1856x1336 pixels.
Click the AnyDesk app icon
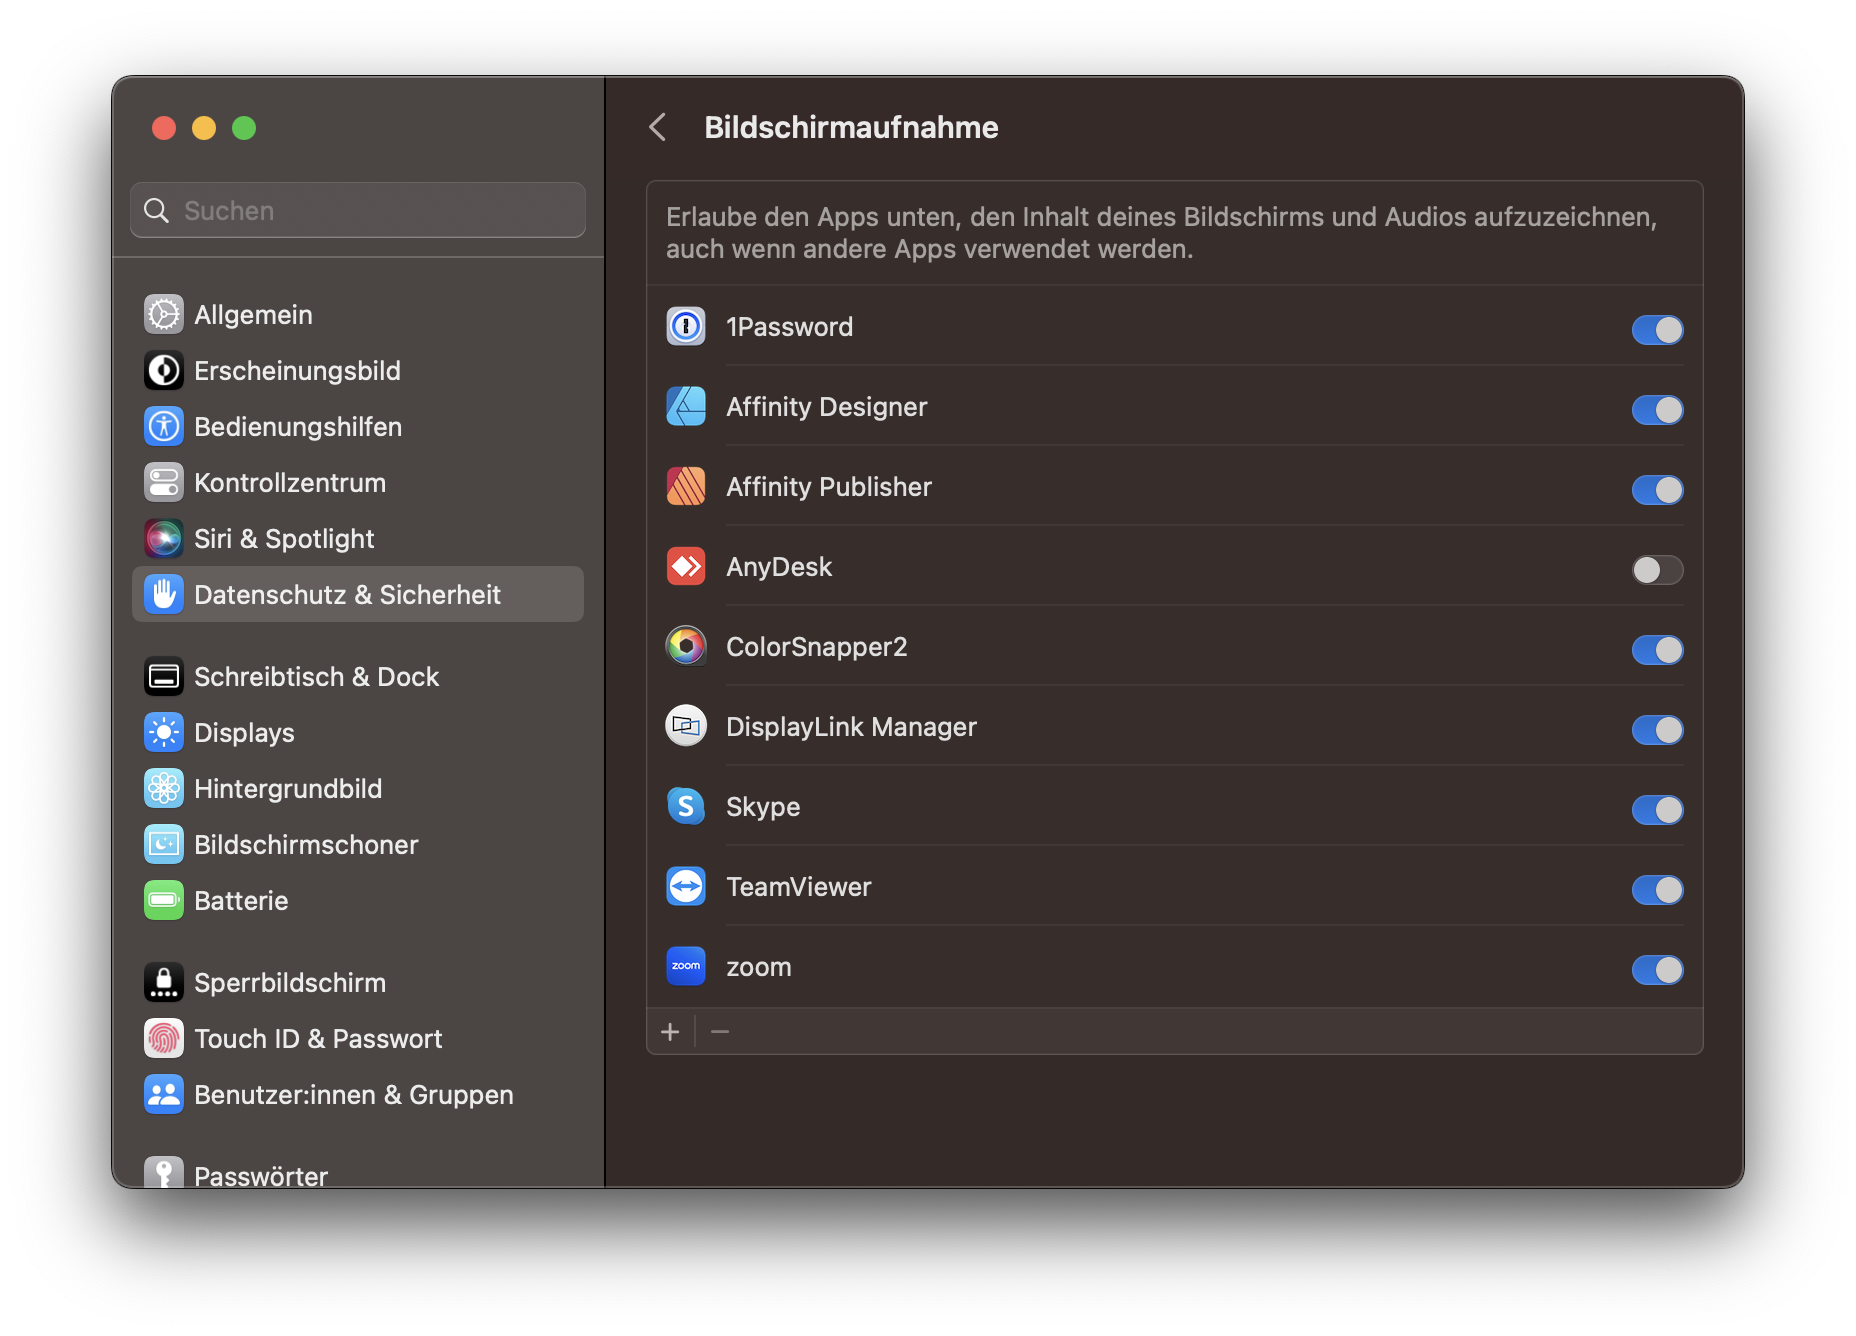pos(686,566)
